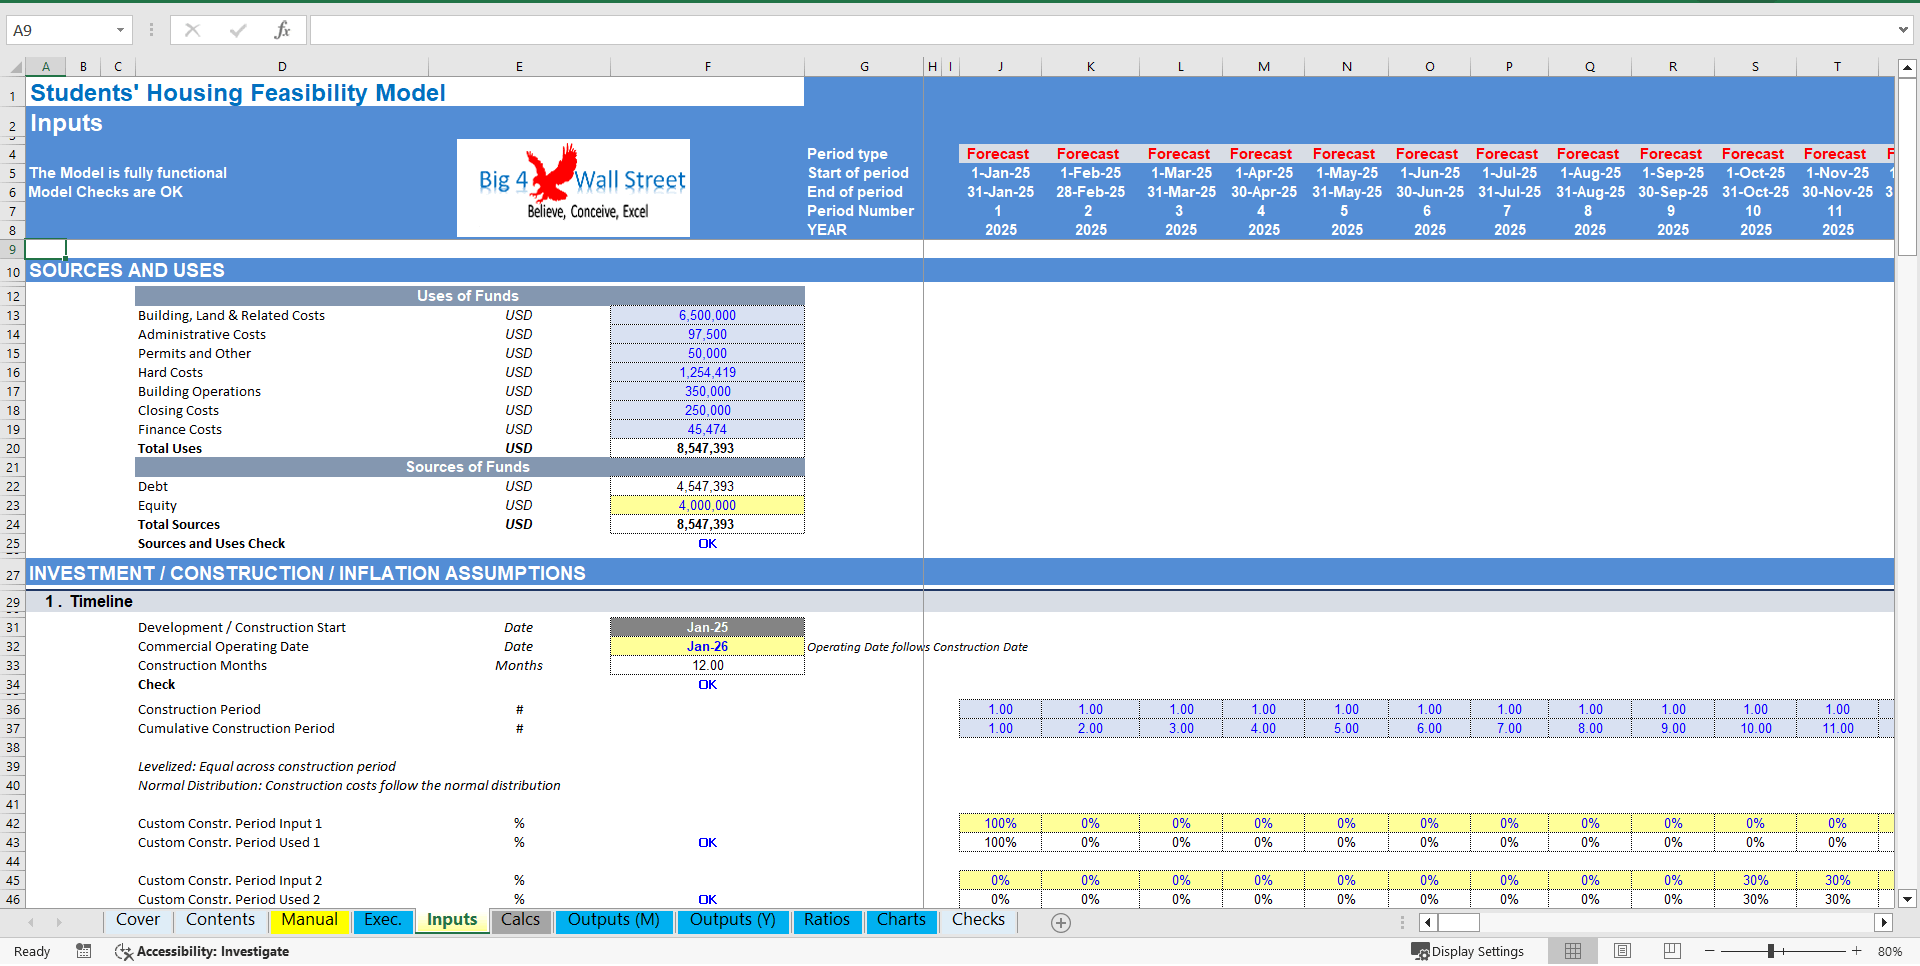Screen dimensions: 1920x966
Task: Click the horizontal scrollbar thumb
Action: (x=1459, y=922)
